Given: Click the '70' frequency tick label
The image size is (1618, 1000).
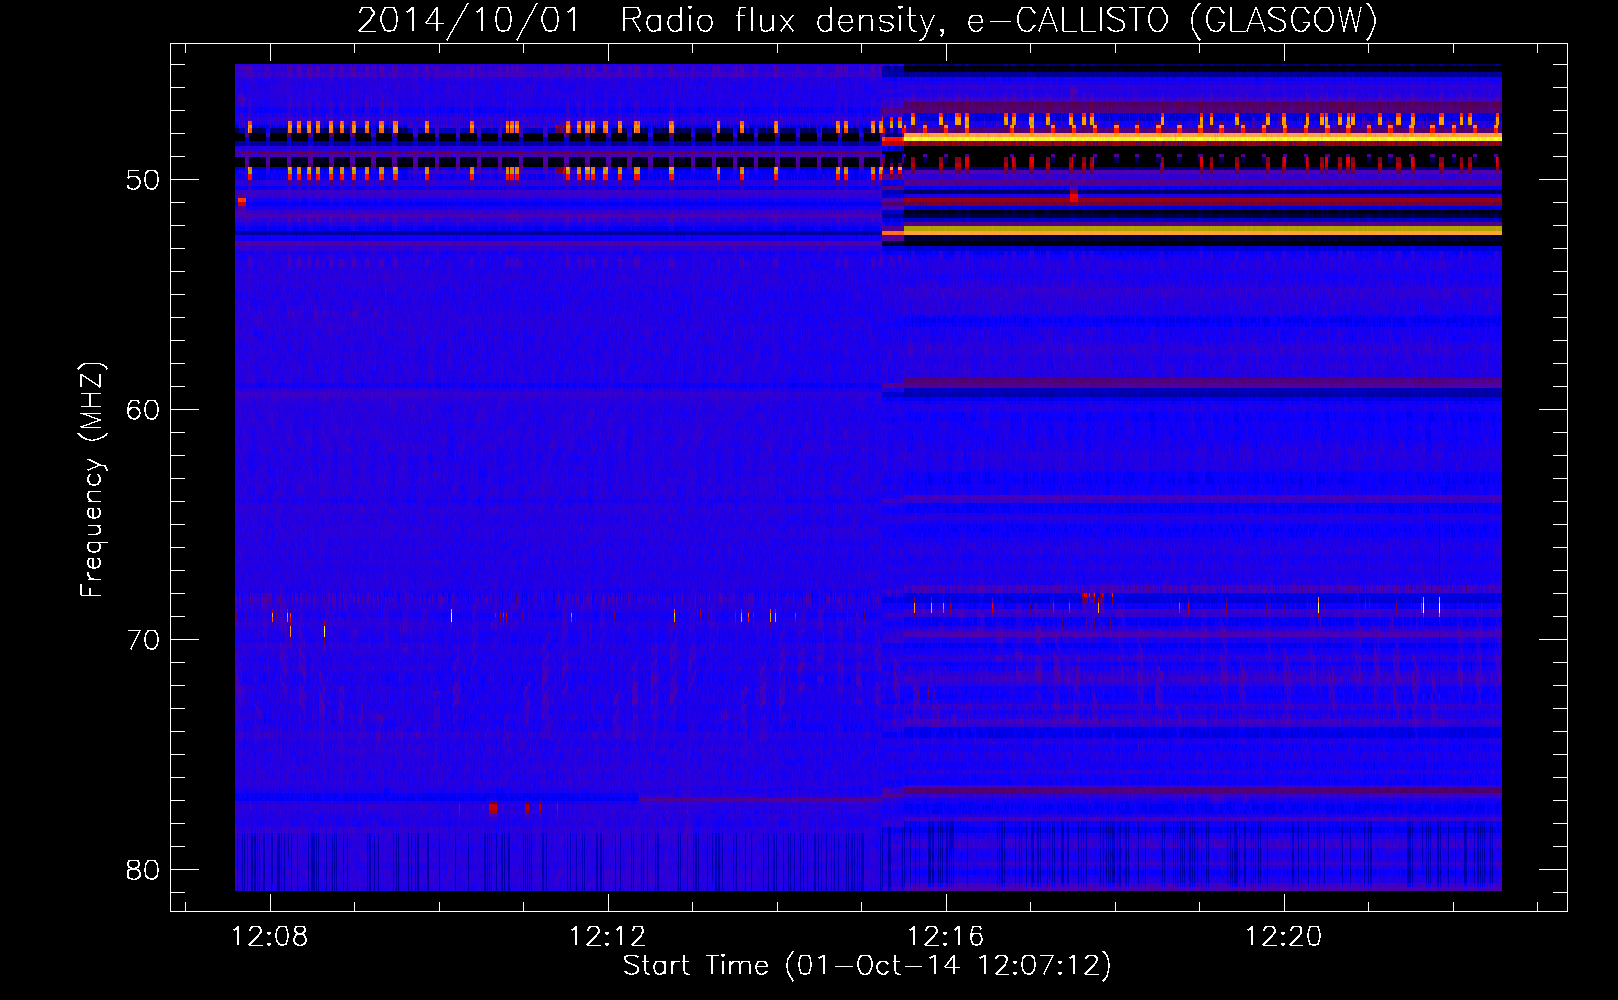Looking at the screenshot, I should point(143,640).
